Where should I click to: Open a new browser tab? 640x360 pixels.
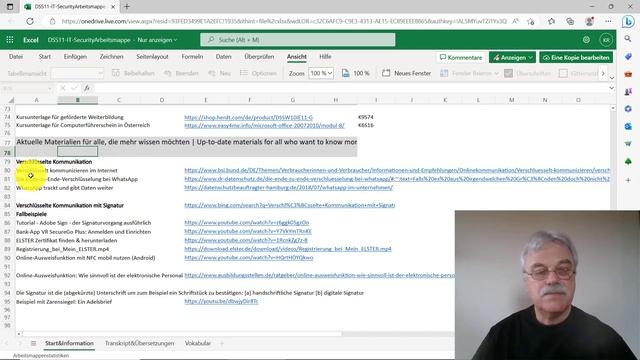(x=127, y=7)
